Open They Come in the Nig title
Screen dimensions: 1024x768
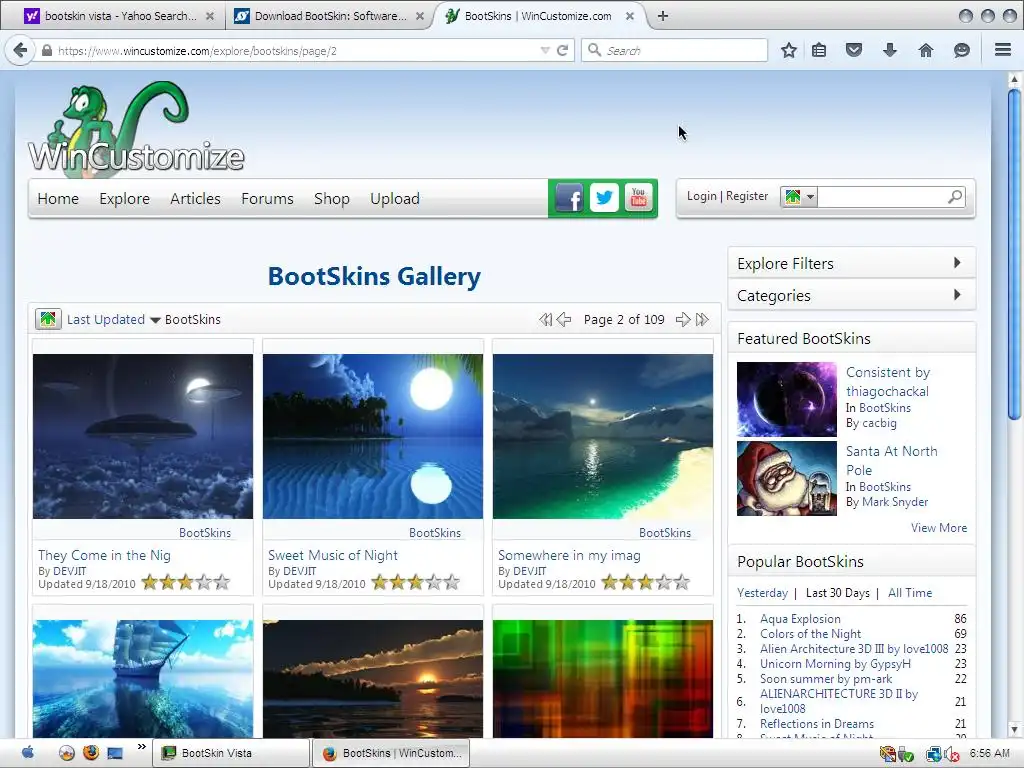coord(104,555)
